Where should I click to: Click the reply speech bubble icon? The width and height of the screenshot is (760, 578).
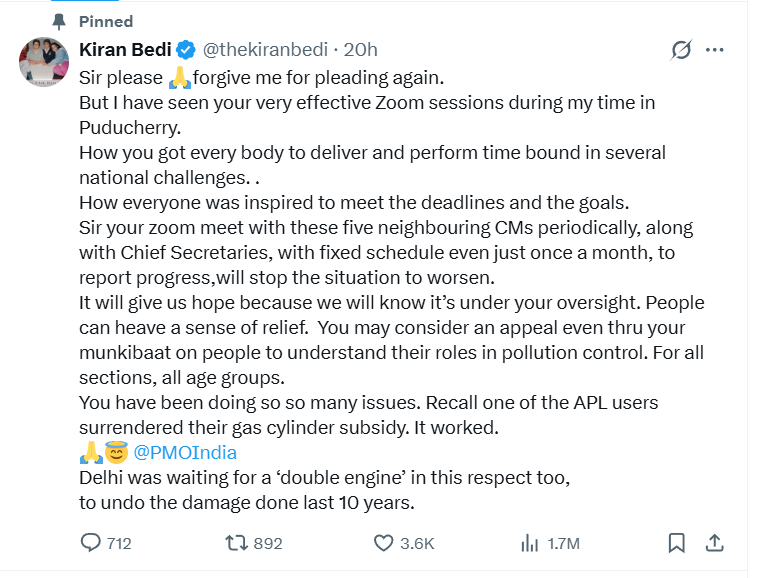[91, 543]
